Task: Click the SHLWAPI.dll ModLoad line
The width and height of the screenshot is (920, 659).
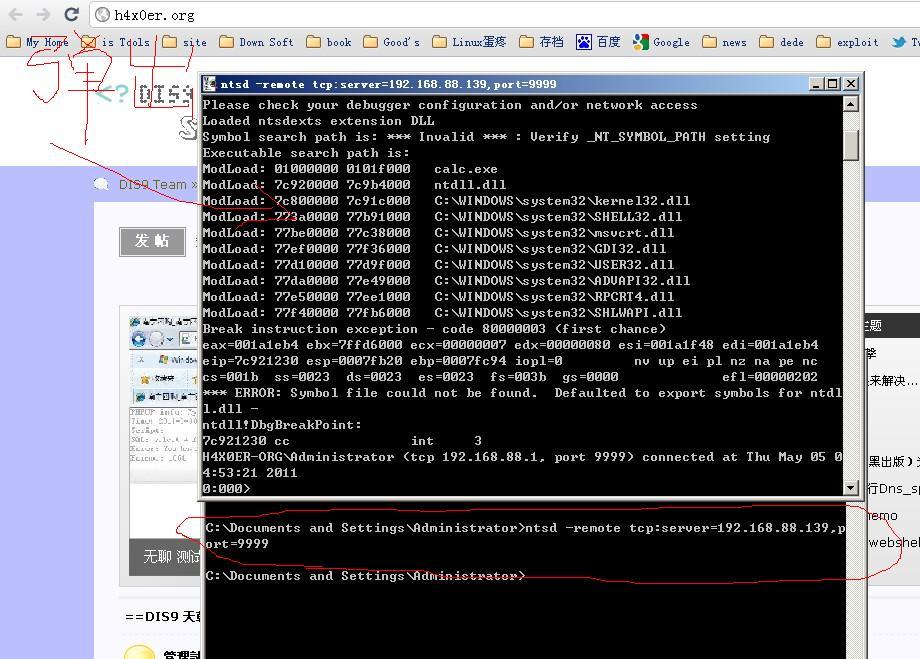Action: click(442, 313)
